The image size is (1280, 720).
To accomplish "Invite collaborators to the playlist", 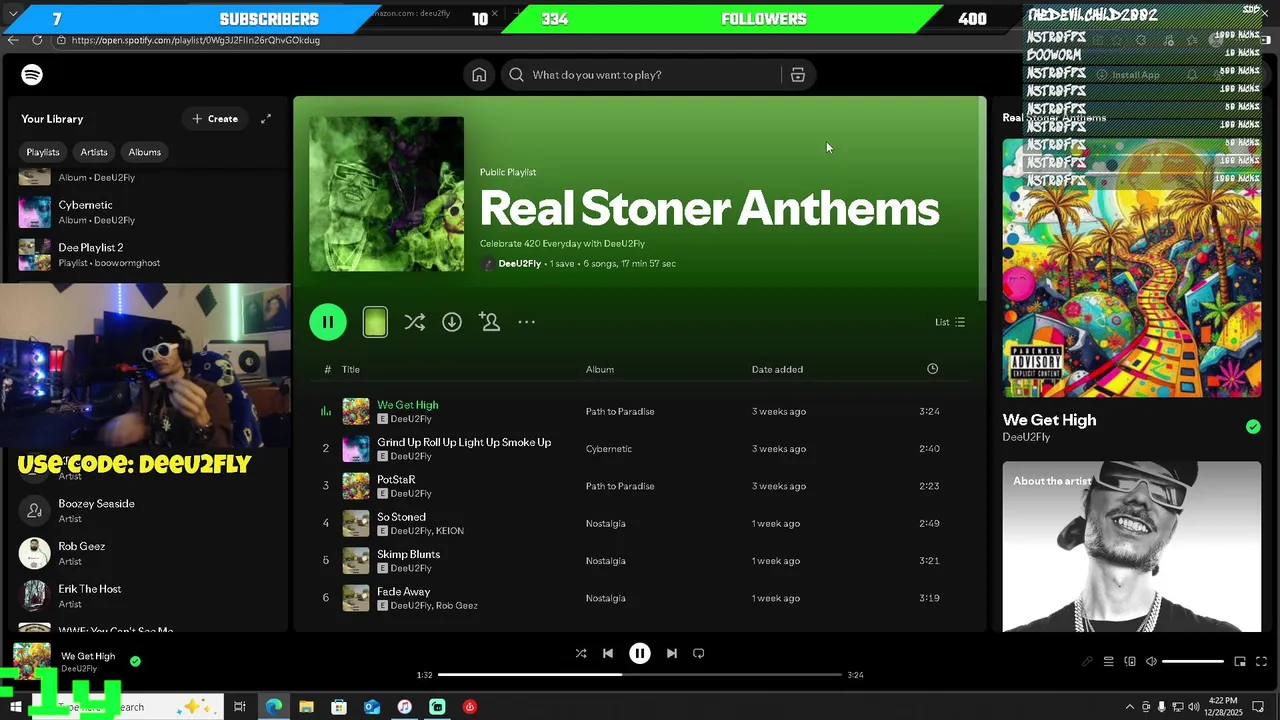I will click(x=489, y=322).
